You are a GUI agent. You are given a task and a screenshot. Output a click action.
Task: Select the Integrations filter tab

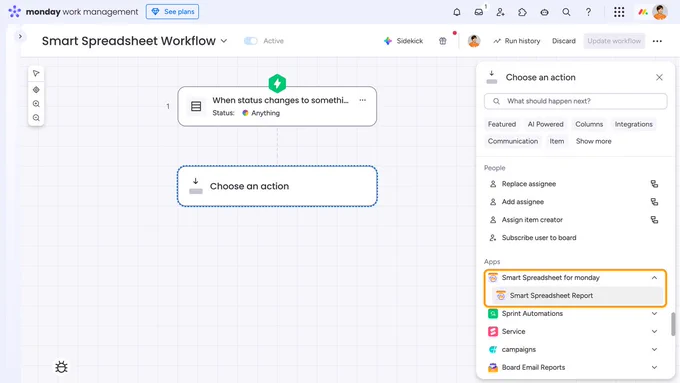(633, 124)
